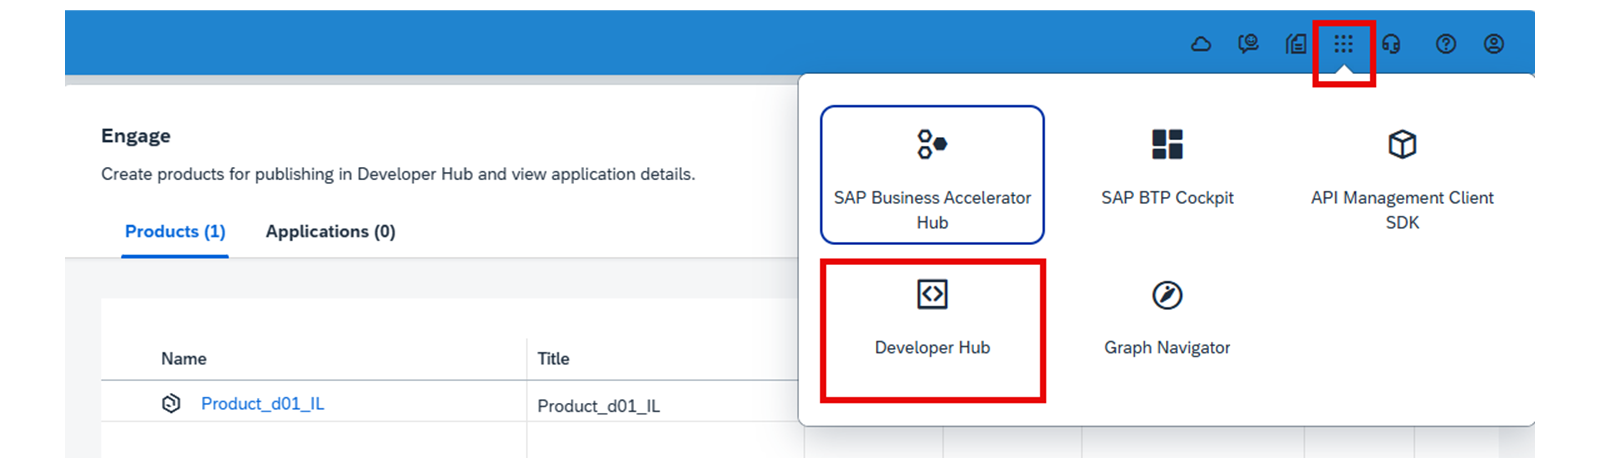Viewport: 1600px width, 468px height.
Task: Click the Graph Navigator compass icon
Action: [1167, 295]
